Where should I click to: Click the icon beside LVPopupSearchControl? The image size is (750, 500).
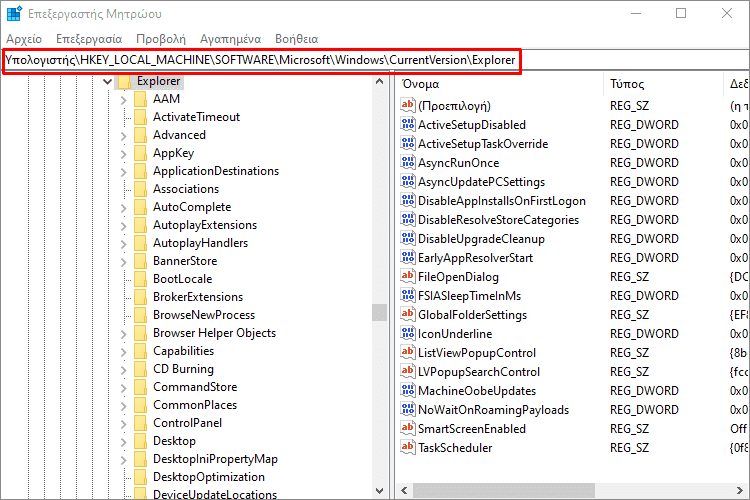(408, 372)
